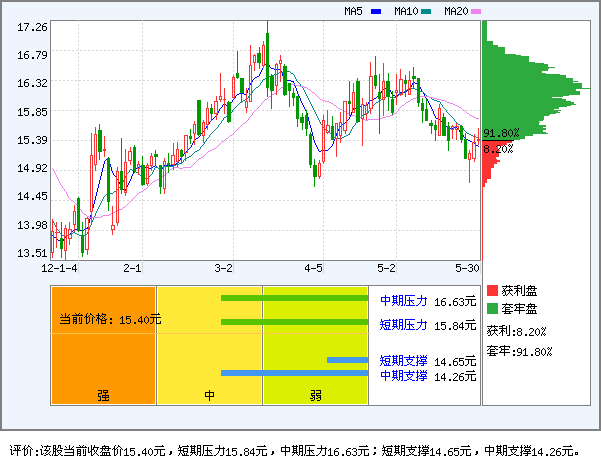Click the MA20 pink legend swatch
601x456 pixels.
[476, 11]
